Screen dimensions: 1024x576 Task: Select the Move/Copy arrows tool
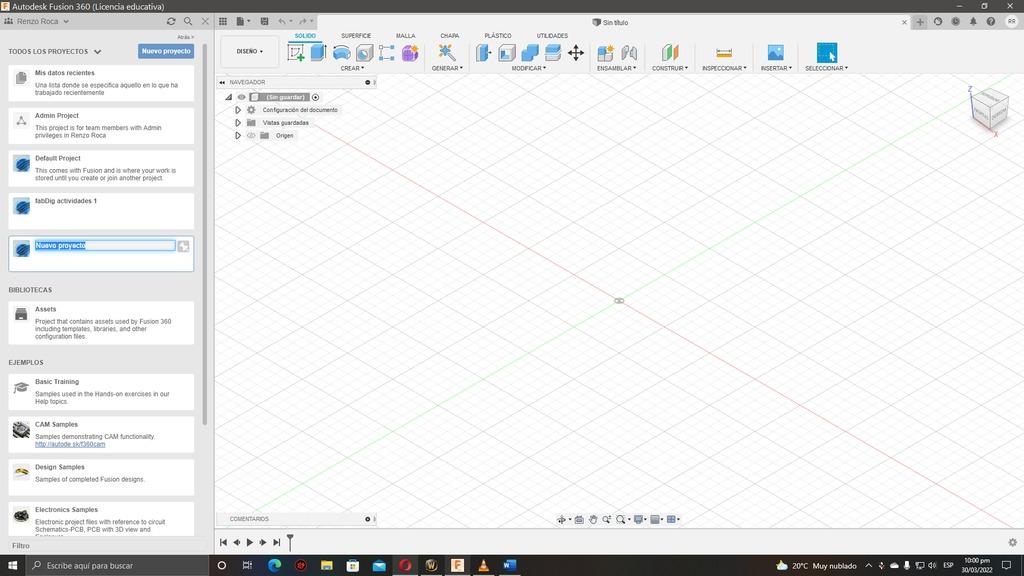[576, 53]
